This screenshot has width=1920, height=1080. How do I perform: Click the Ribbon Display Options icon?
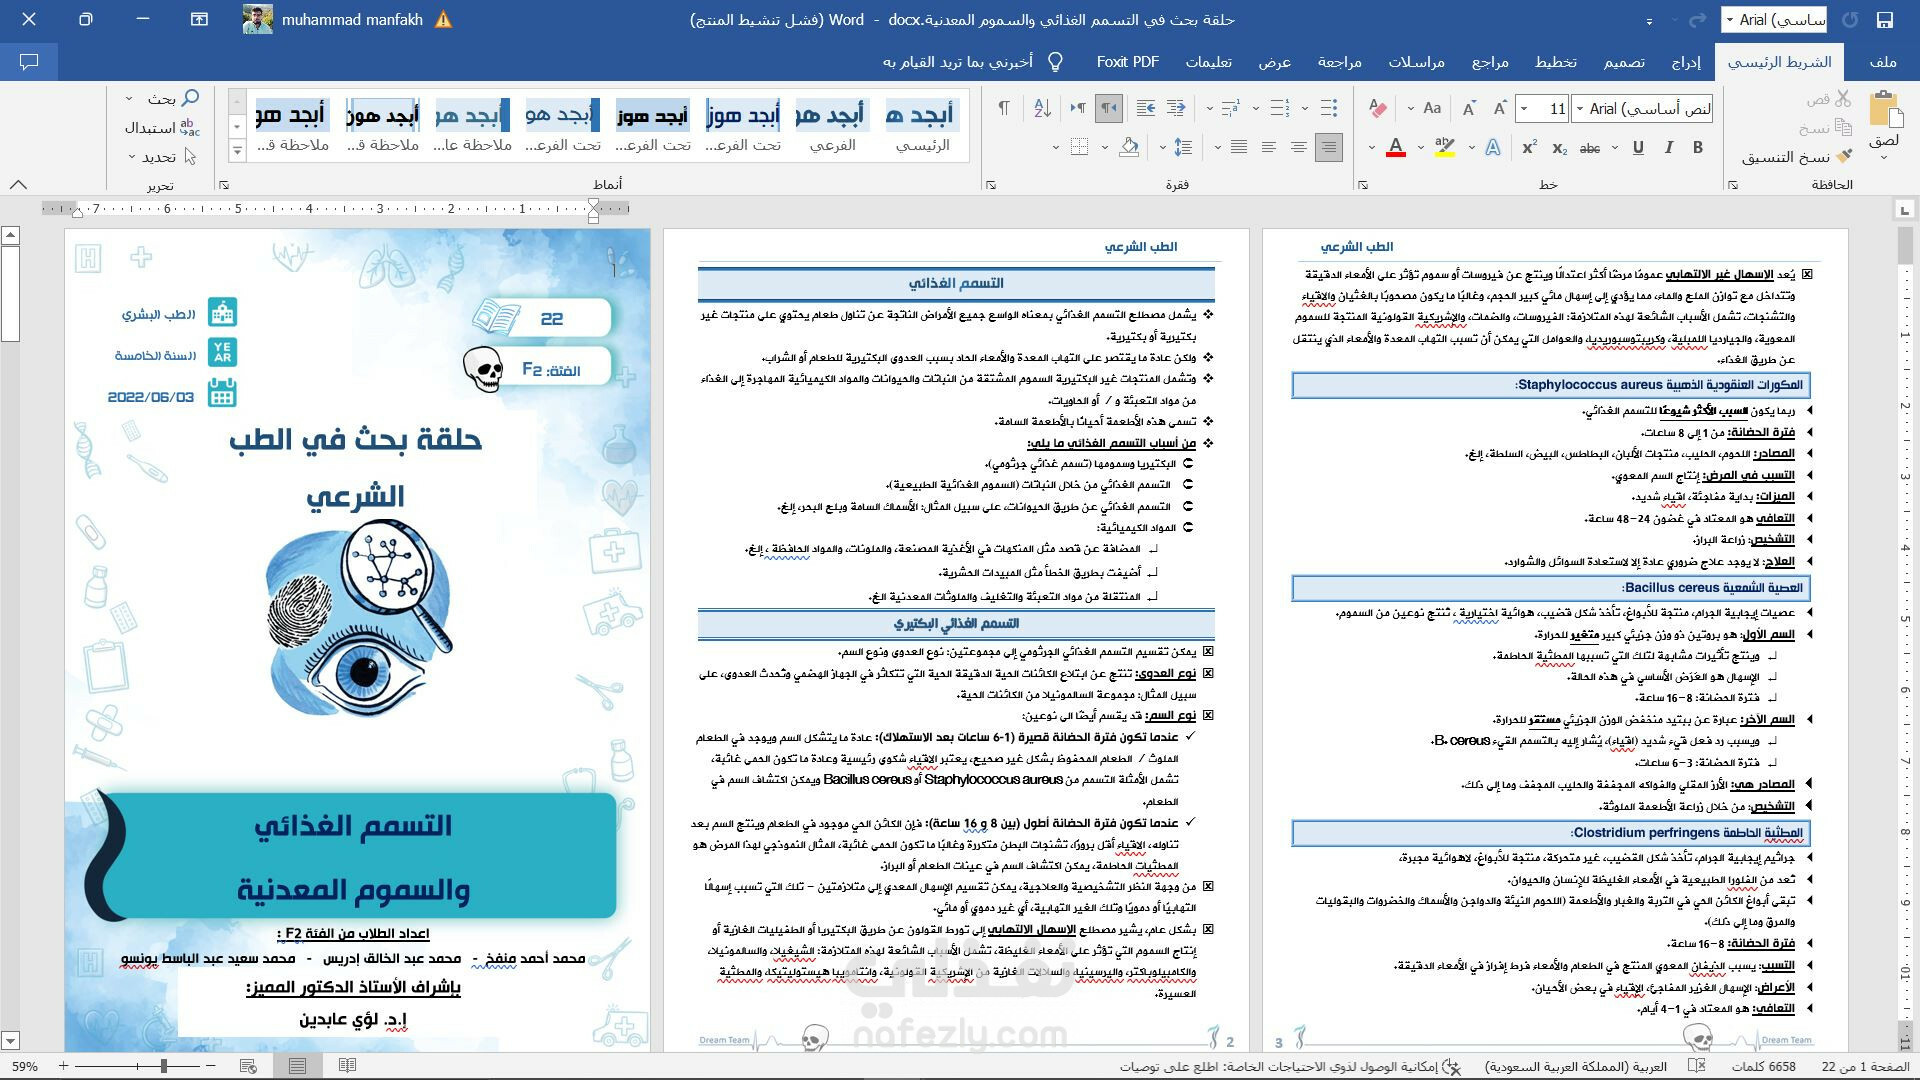pos(199,20)
